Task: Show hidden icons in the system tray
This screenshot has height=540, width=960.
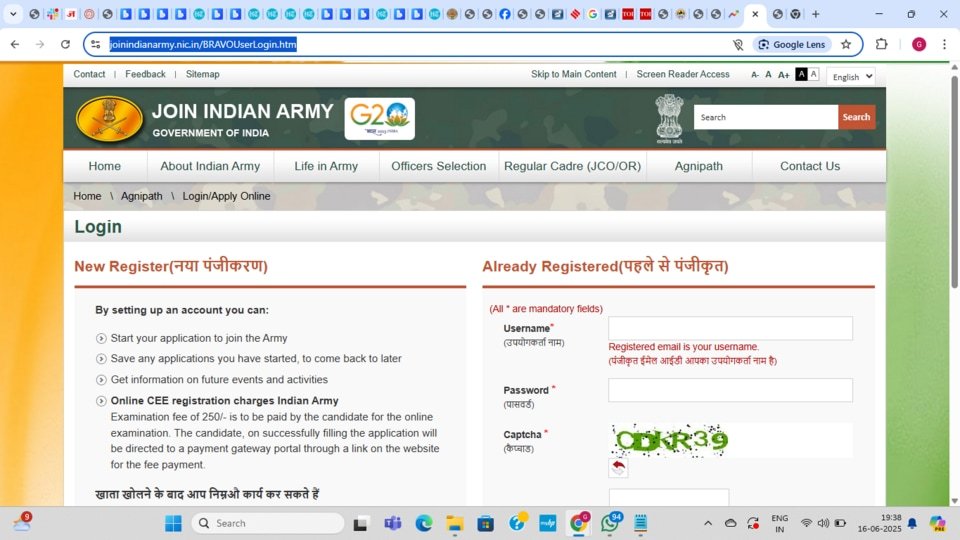Action: [708, 523]
